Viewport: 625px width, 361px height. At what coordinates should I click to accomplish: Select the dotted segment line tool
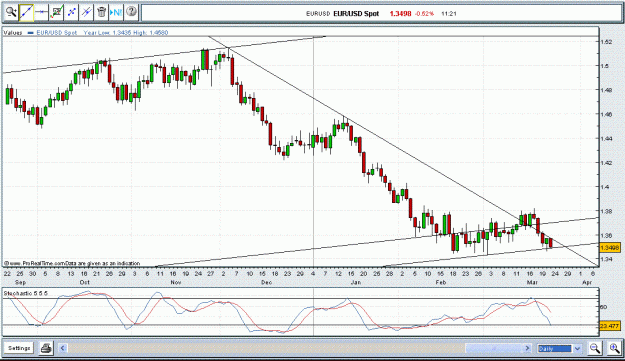pyautogui.click(x=71, y=12)
